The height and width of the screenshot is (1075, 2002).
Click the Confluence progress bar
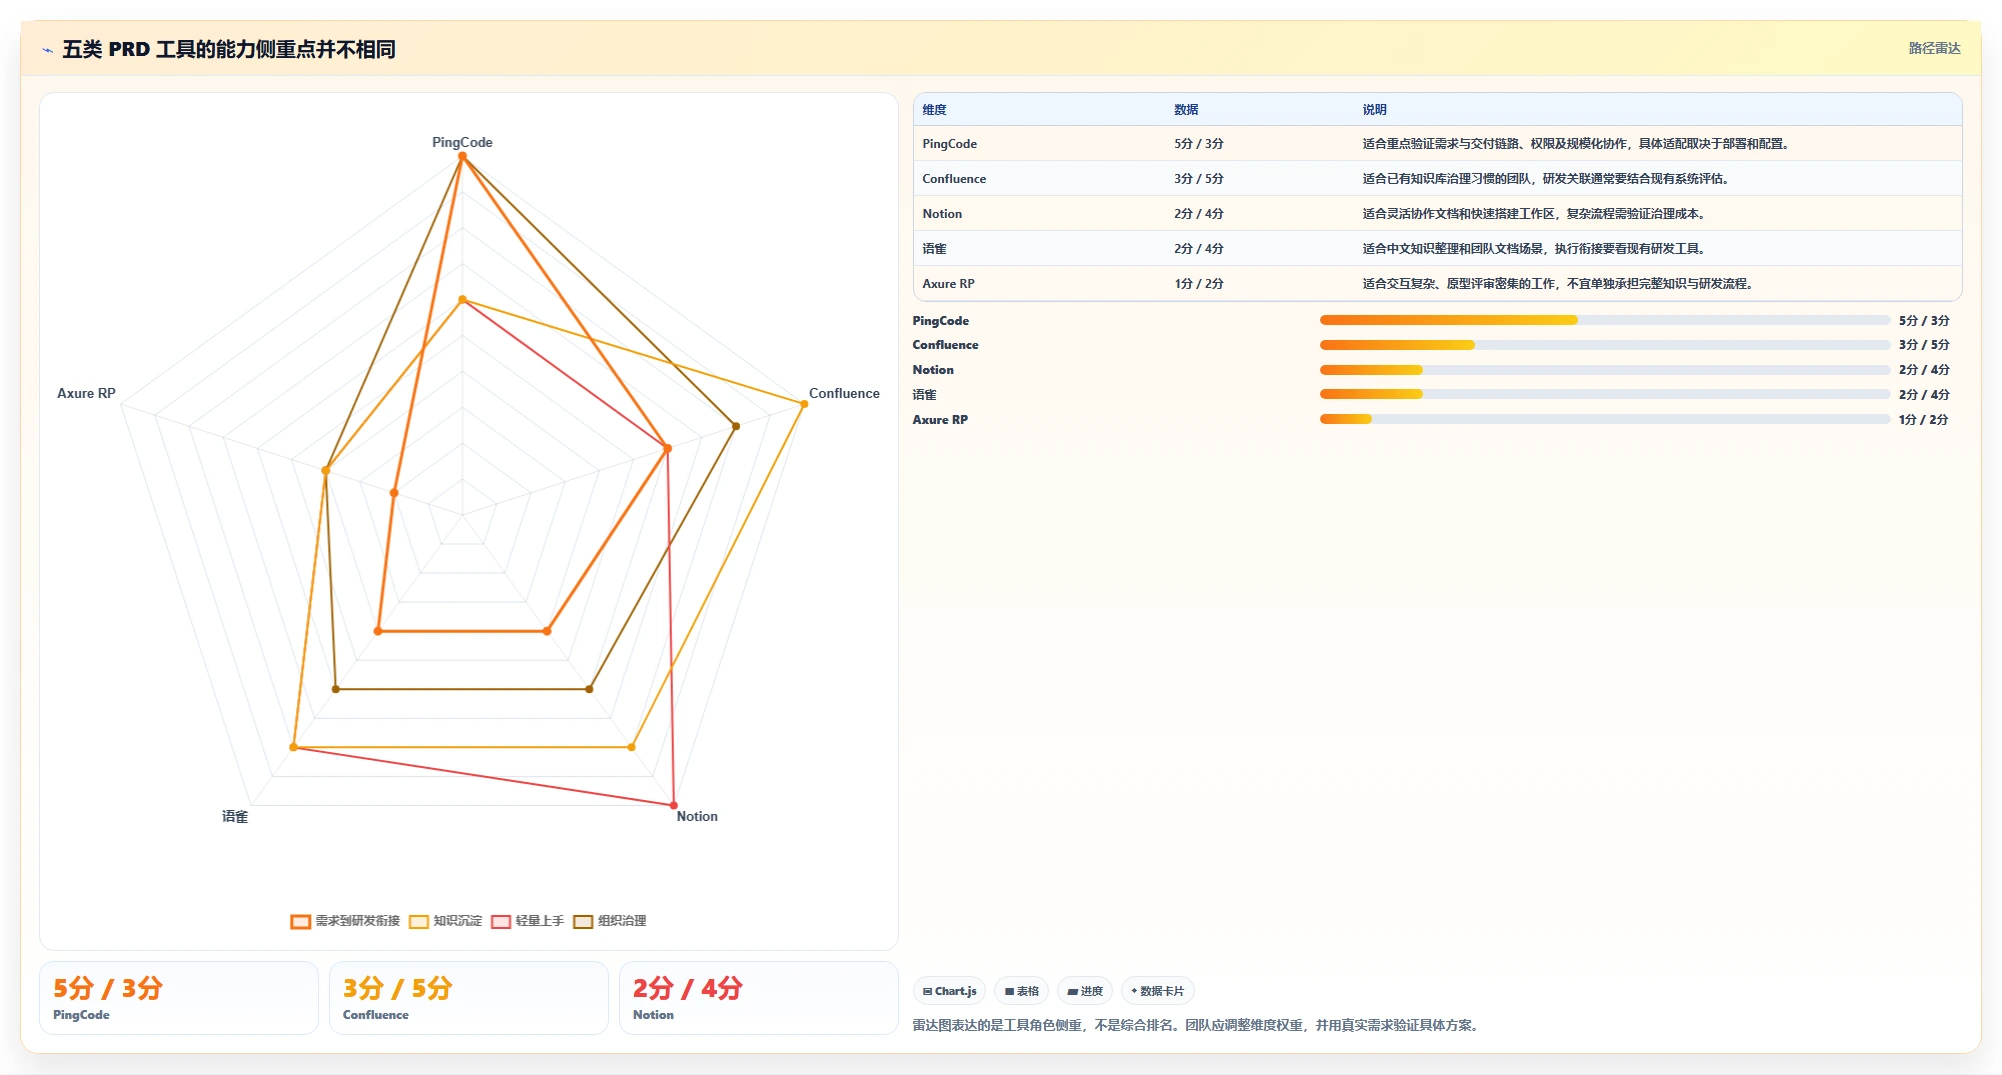coord(1604,345)
